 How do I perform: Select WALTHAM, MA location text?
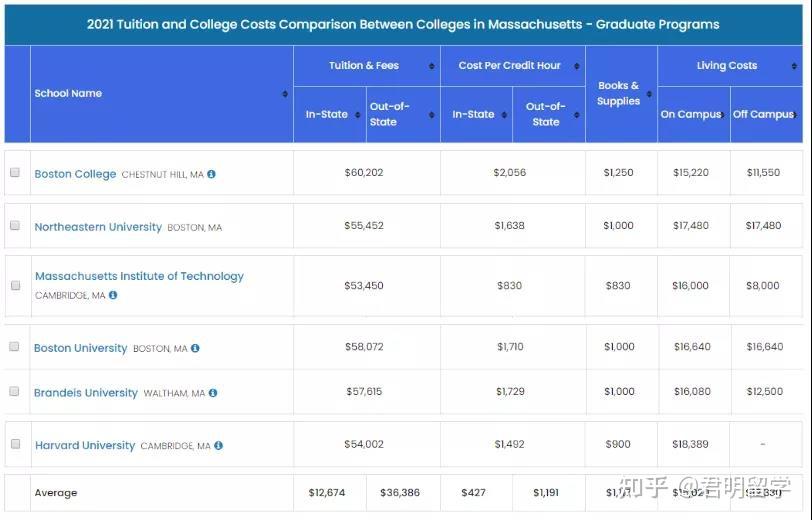coord(174,394)
